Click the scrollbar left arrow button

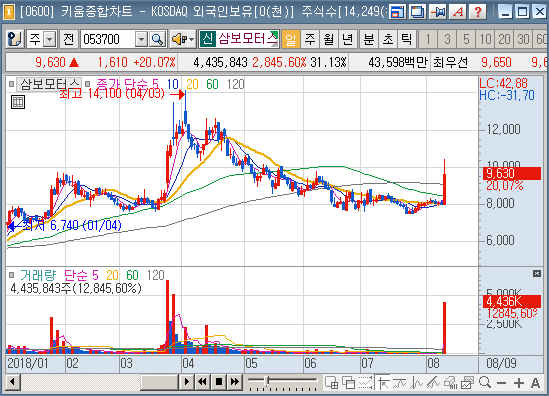13,382
